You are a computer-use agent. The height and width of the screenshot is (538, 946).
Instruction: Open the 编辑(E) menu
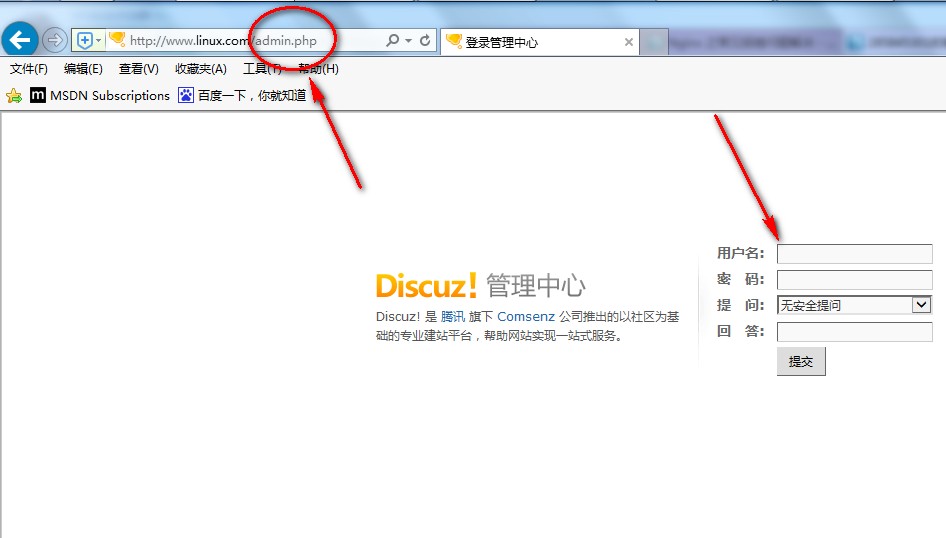[x=83, y=69]
